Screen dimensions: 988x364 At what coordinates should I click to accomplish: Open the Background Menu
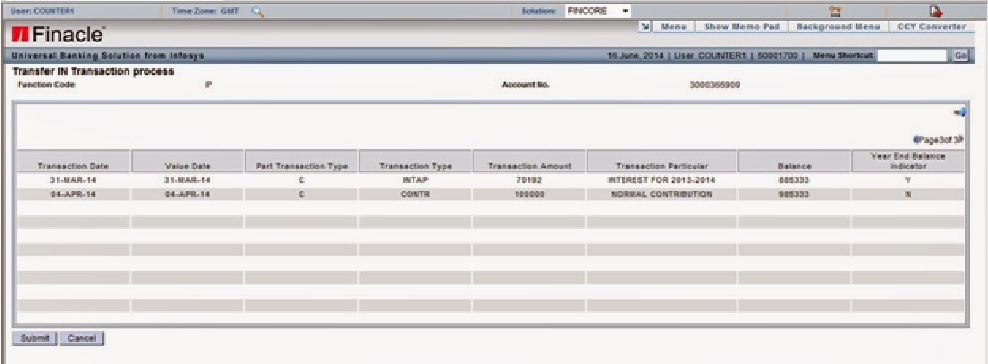(838, 26)
